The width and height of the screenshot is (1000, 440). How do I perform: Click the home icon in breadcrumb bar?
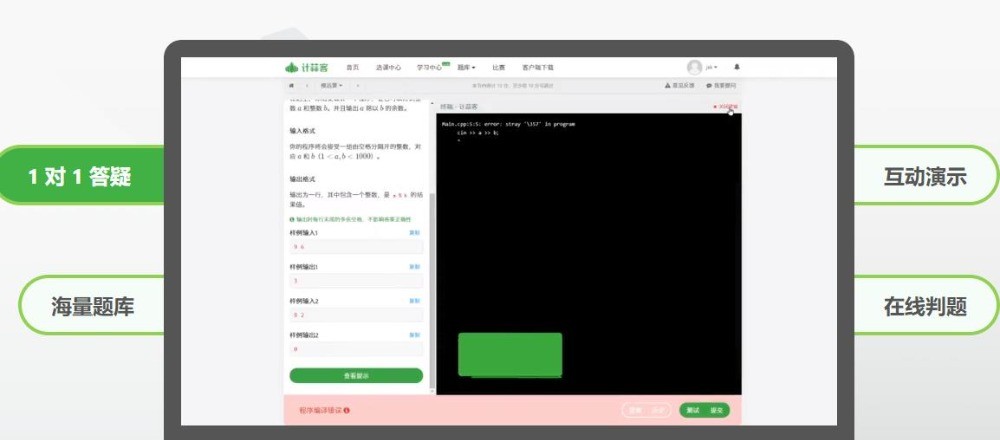pos(291,85)
